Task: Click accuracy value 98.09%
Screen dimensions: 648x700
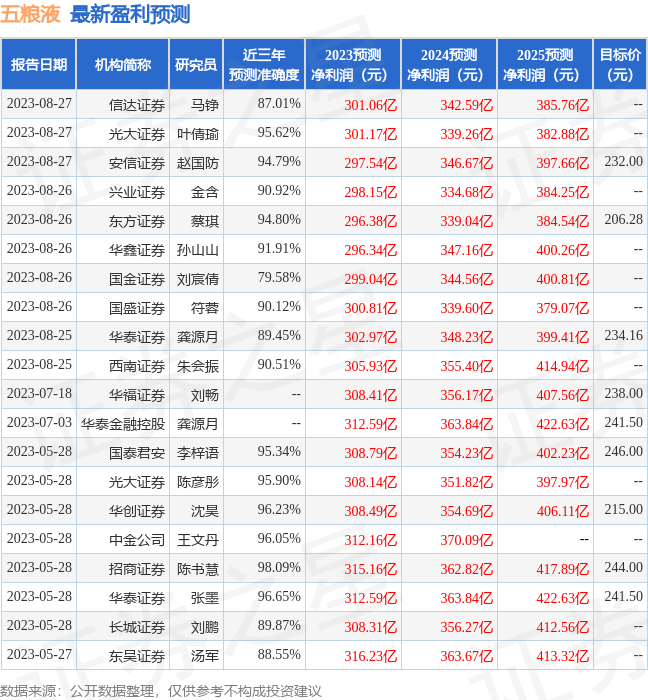Action: click(x=279, y=568)
